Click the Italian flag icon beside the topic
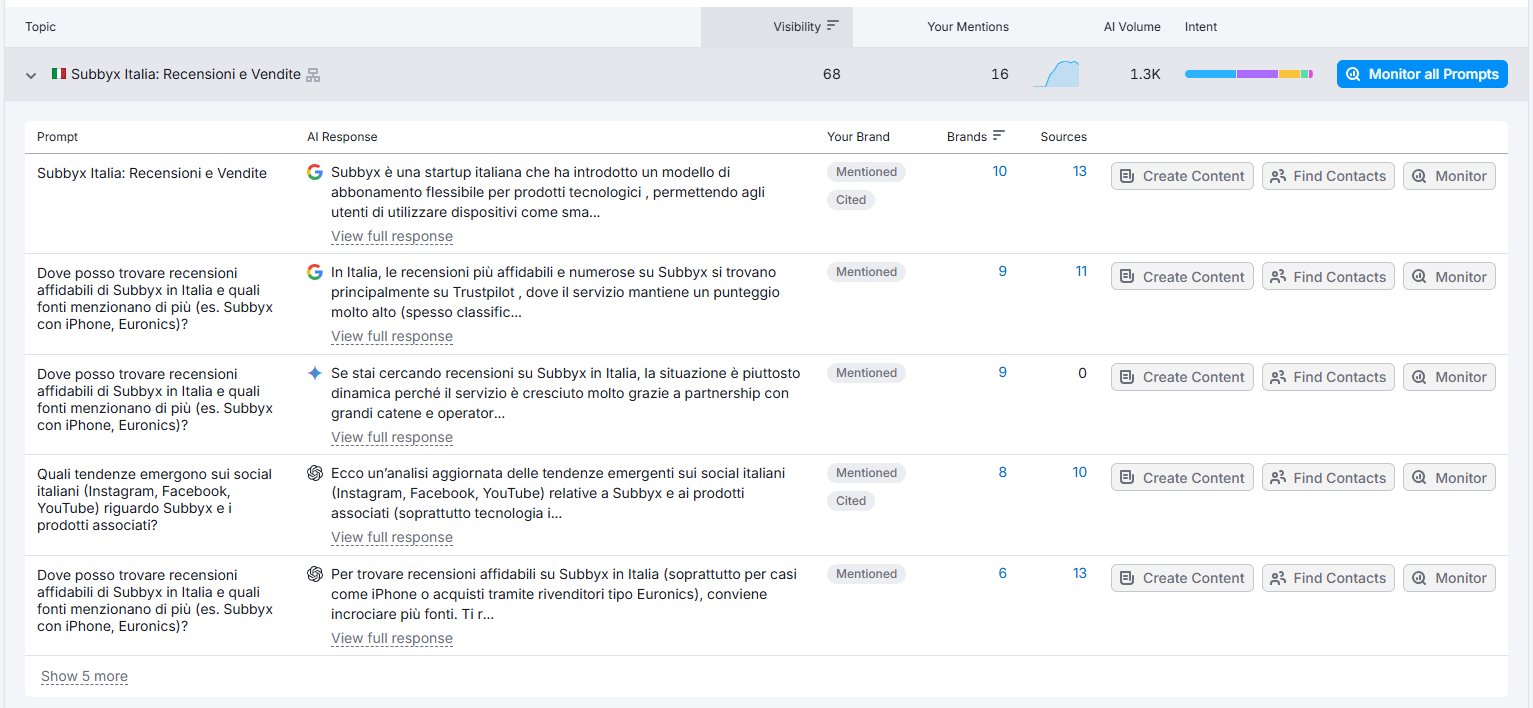1533x708 pixels. click(59, 74)
